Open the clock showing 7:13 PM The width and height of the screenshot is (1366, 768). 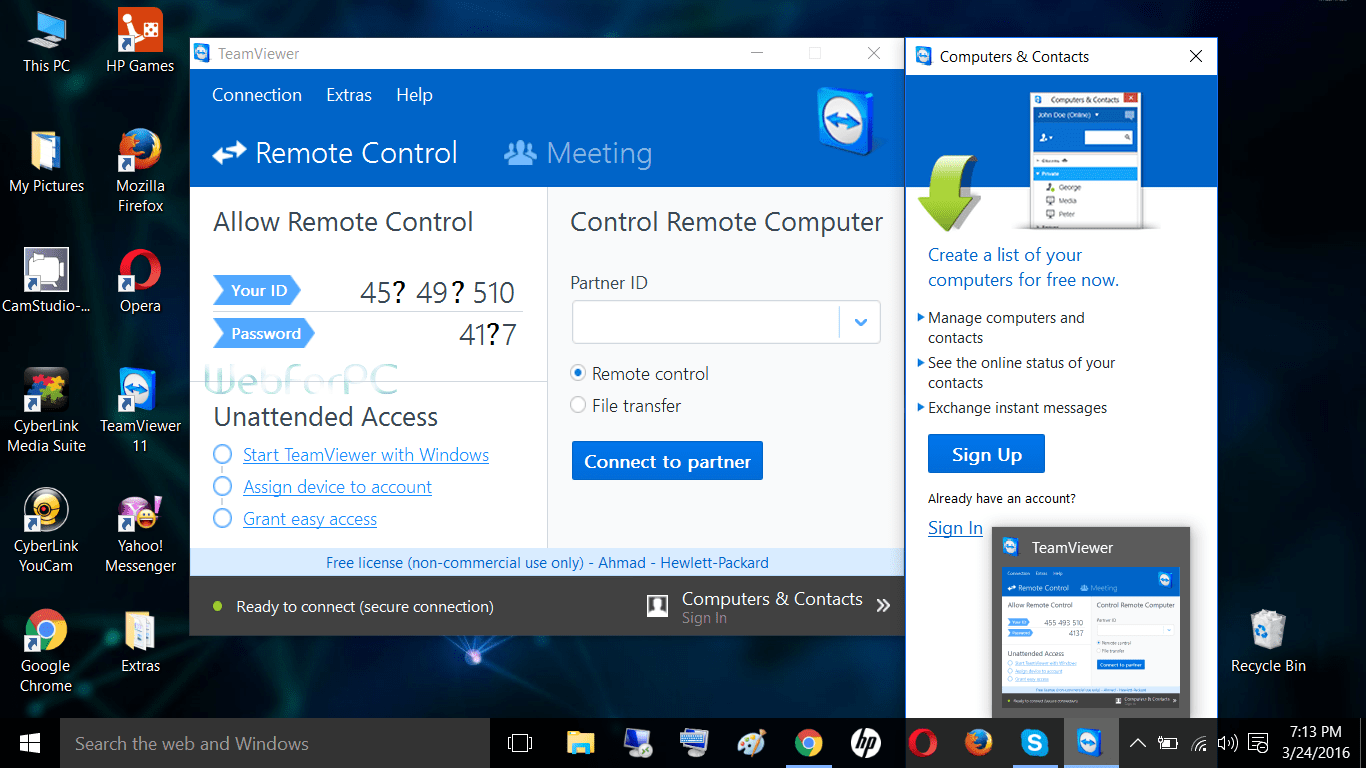1316,743
